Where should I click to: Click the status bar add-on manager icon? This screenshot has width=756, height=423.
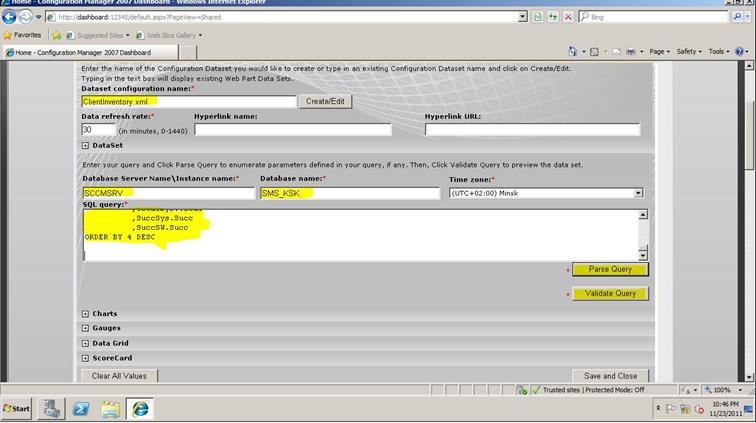coord(522,390)
